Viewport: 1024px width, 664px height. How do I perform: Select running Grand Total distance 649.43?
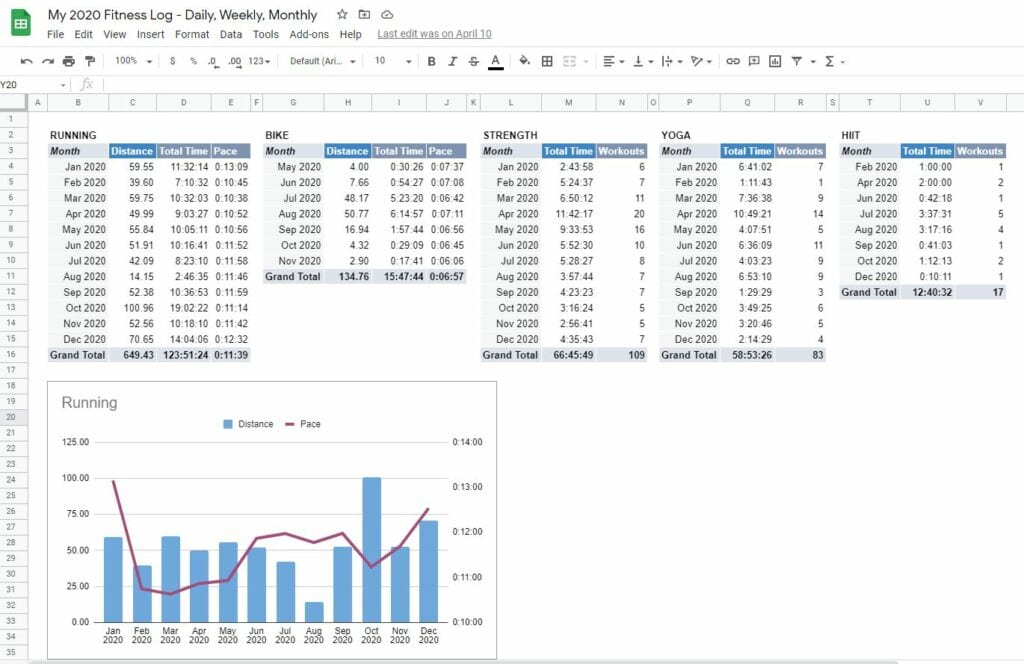[x=133, y=355]
